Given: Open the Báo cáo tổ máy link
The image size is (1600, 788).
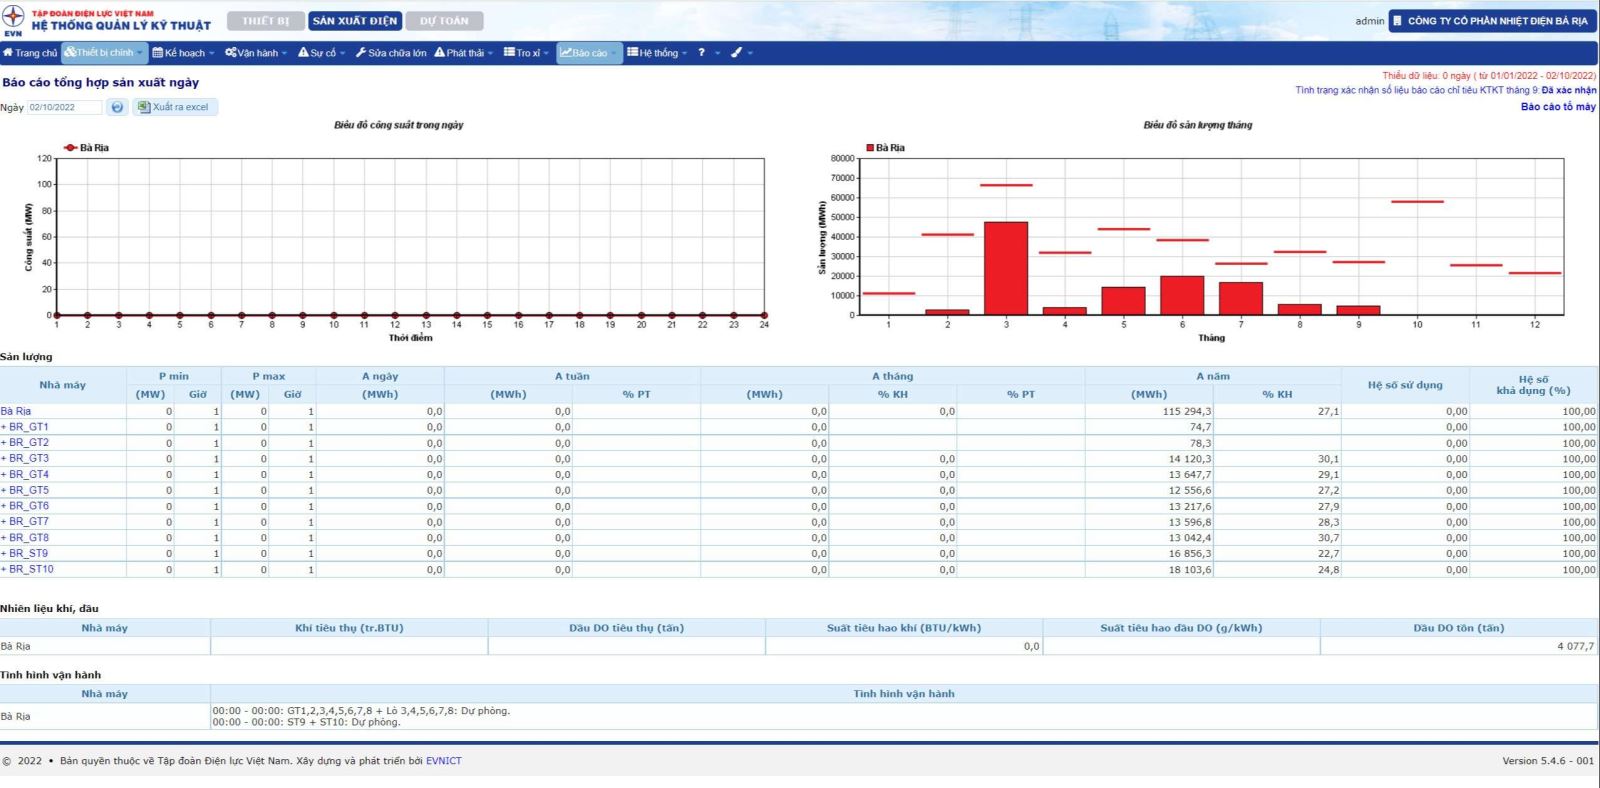Looking at the screenshot, I should tap(1558, 107).
